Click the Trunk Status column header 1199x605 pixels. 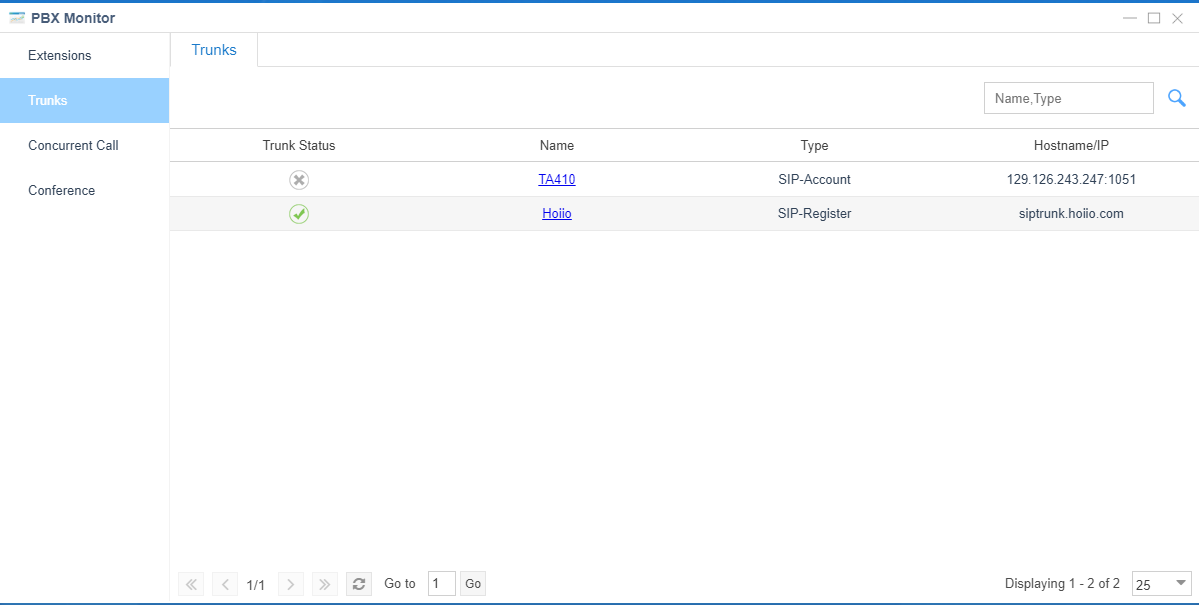click(x=299, y=145)
